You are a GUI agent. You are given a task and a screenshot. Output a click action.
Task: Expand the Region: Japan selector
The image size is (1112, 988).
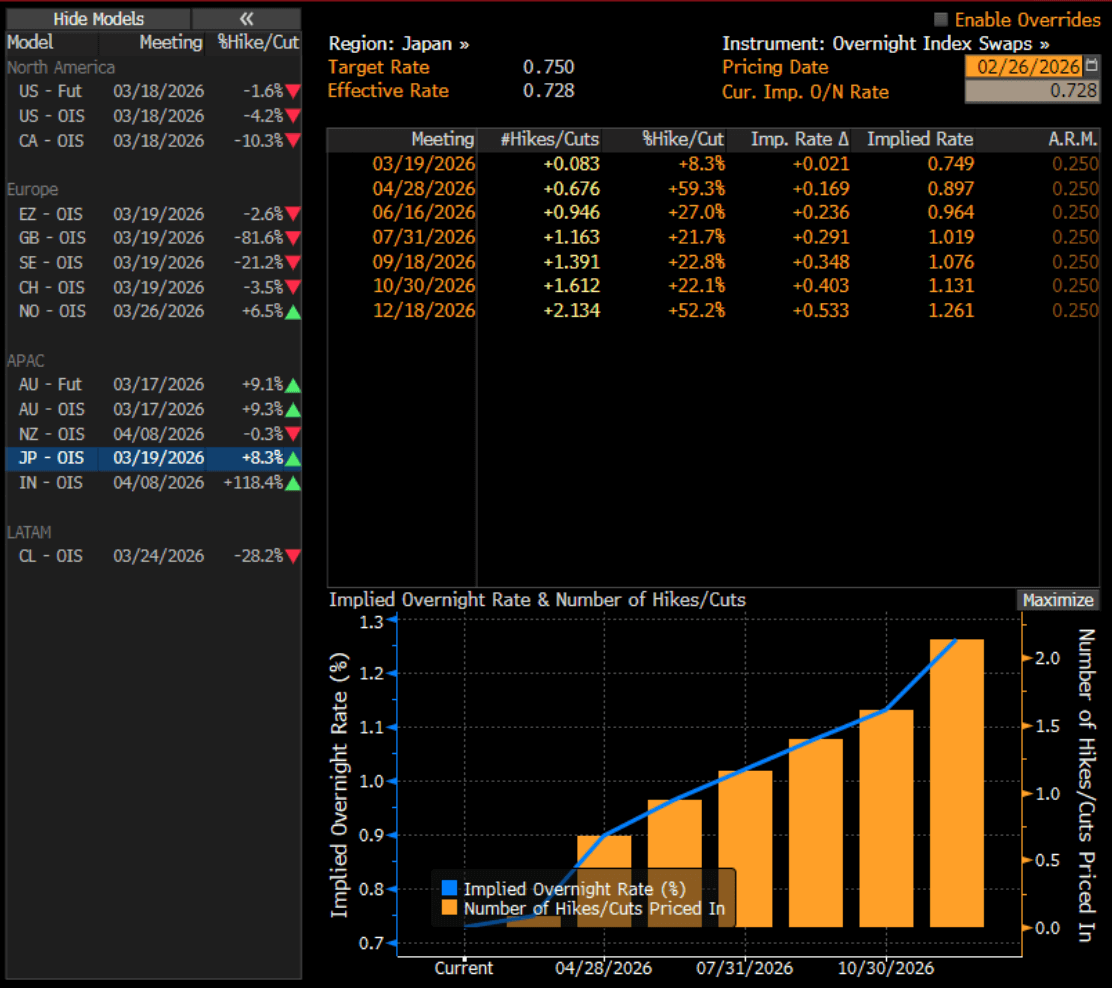(399, 44)
